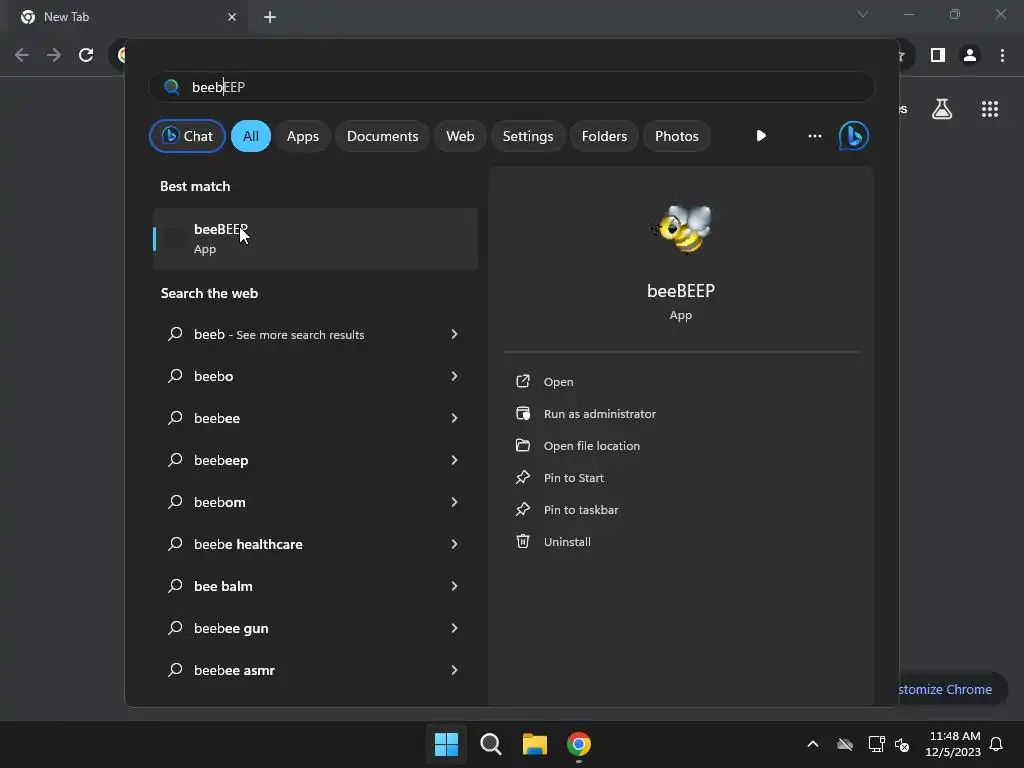1024x768 pixels.
Task: Expand the beebee gun suggestion chevron
Action: pyautogui.click(x=455, y=628)
